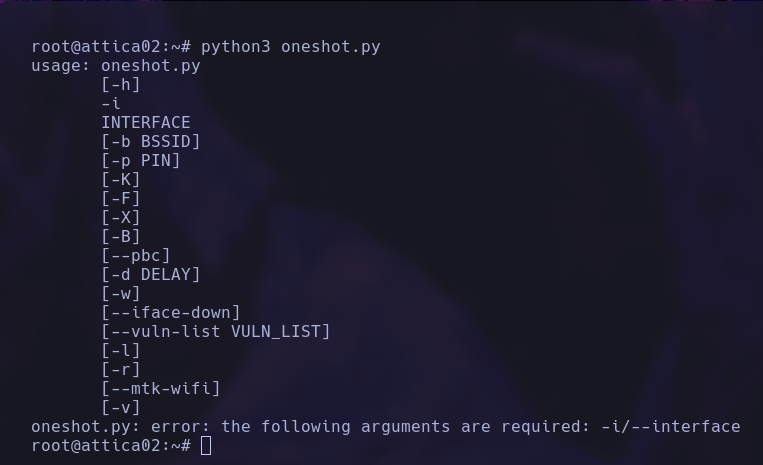Click the typed command python3 oneshot.py

pos(290,47)
